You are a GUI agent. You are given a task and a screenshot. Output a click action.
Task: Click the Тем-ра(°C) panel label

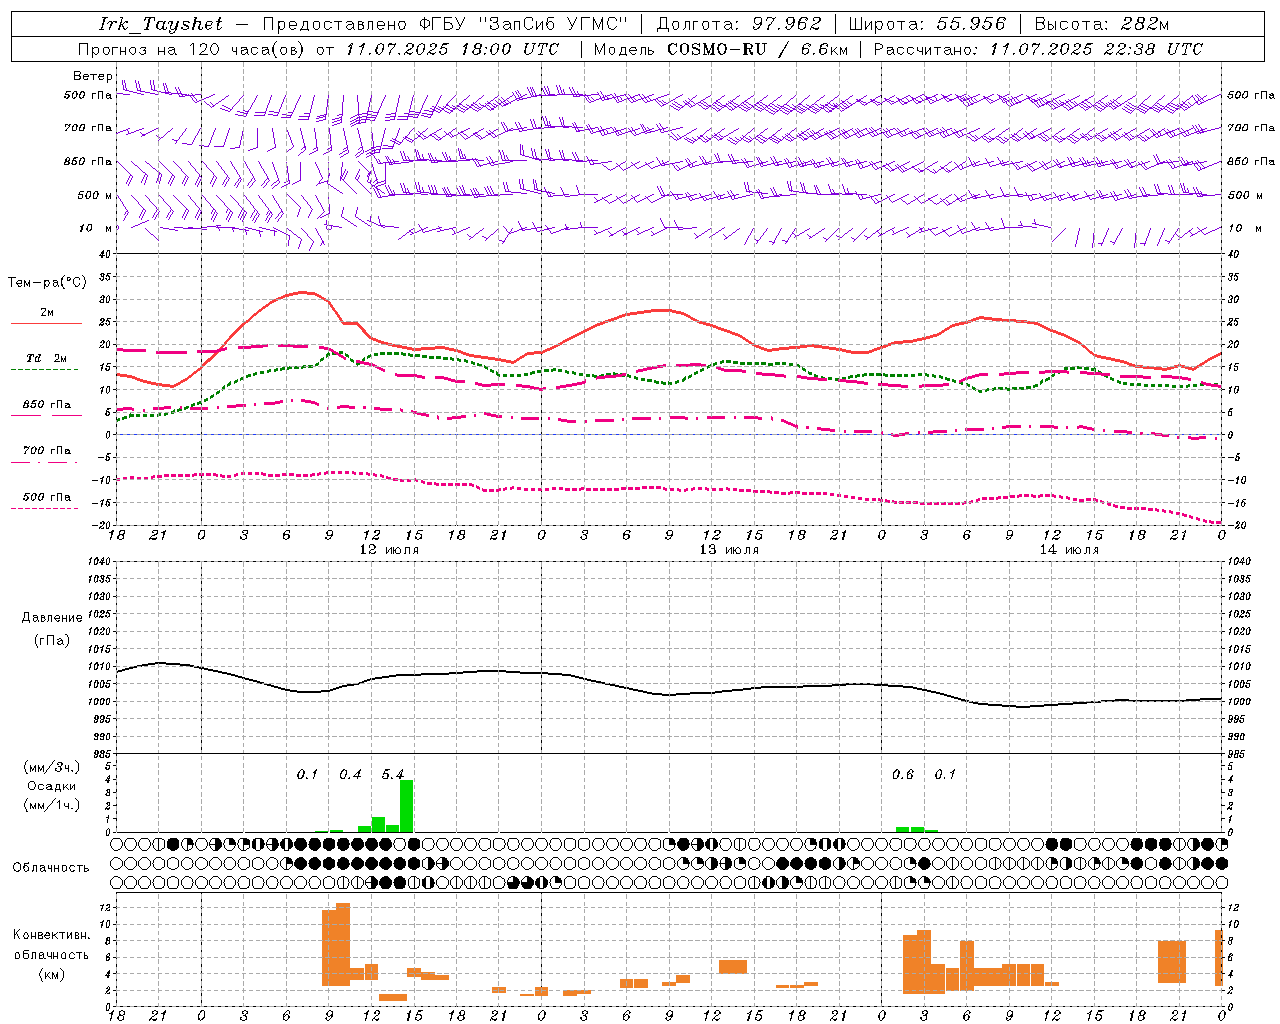tap(47, 283)
